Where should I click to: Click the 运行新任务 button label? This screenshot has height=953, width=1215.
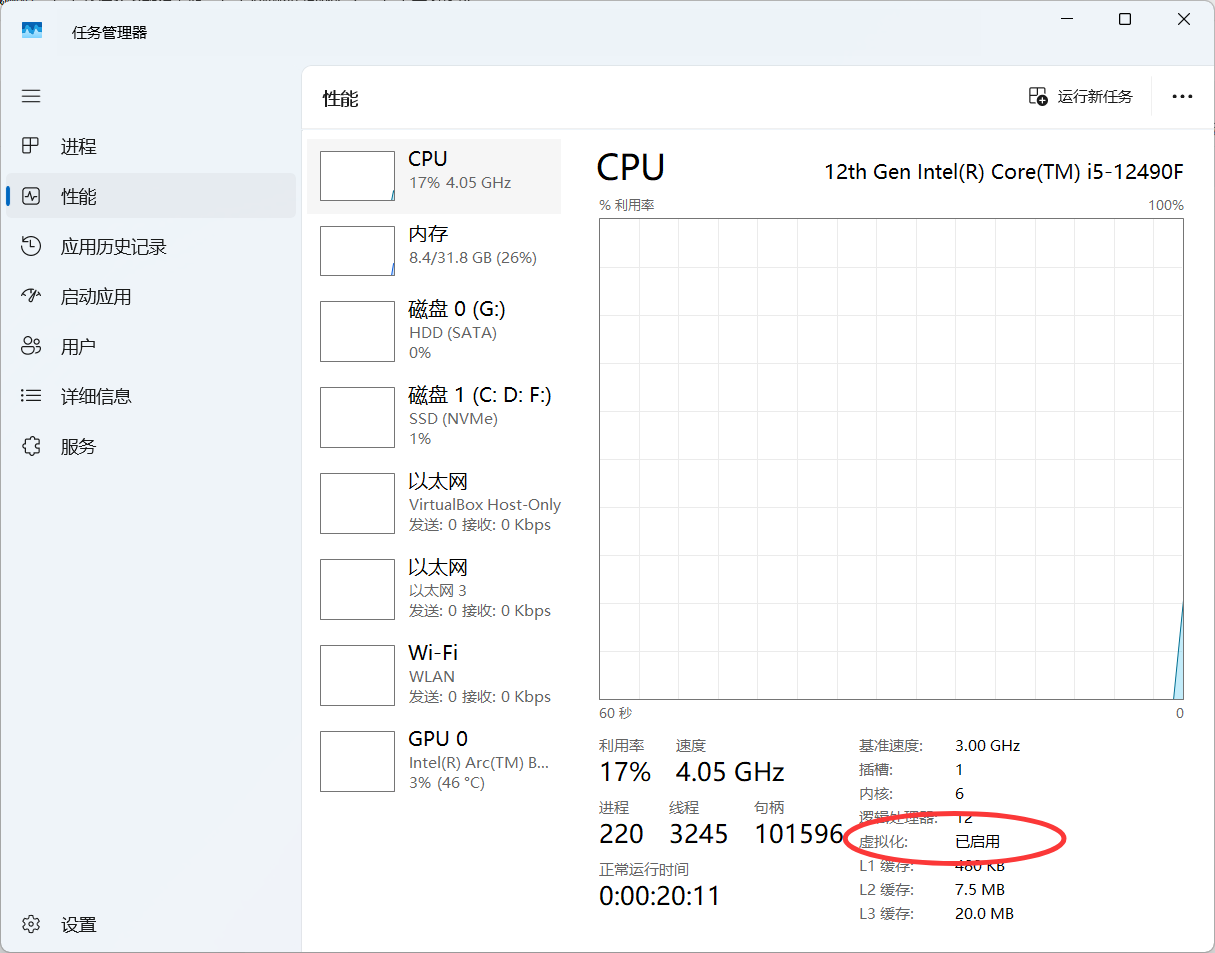[1095, 96]
